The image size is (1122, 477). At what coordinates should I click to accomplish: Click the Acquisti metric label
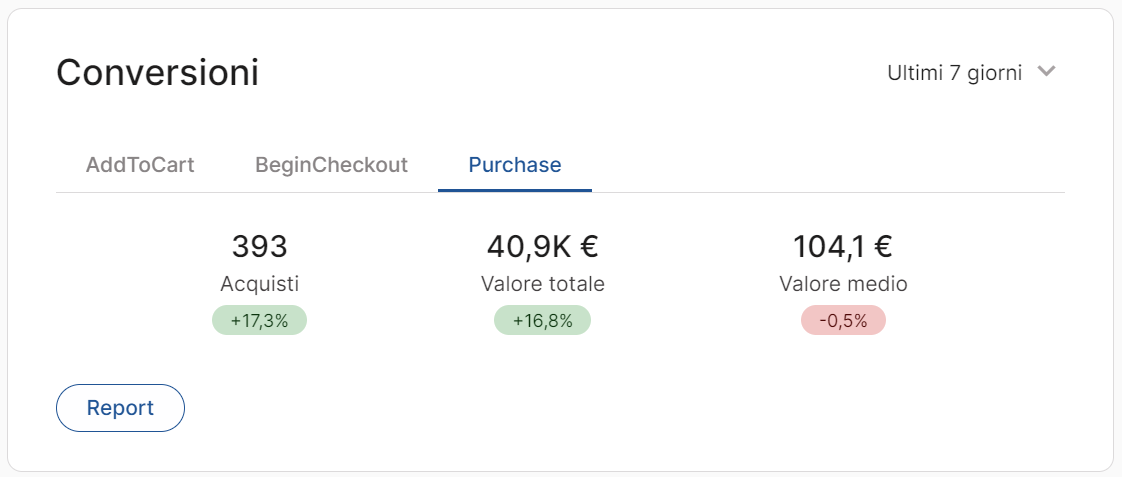point(259,284)
